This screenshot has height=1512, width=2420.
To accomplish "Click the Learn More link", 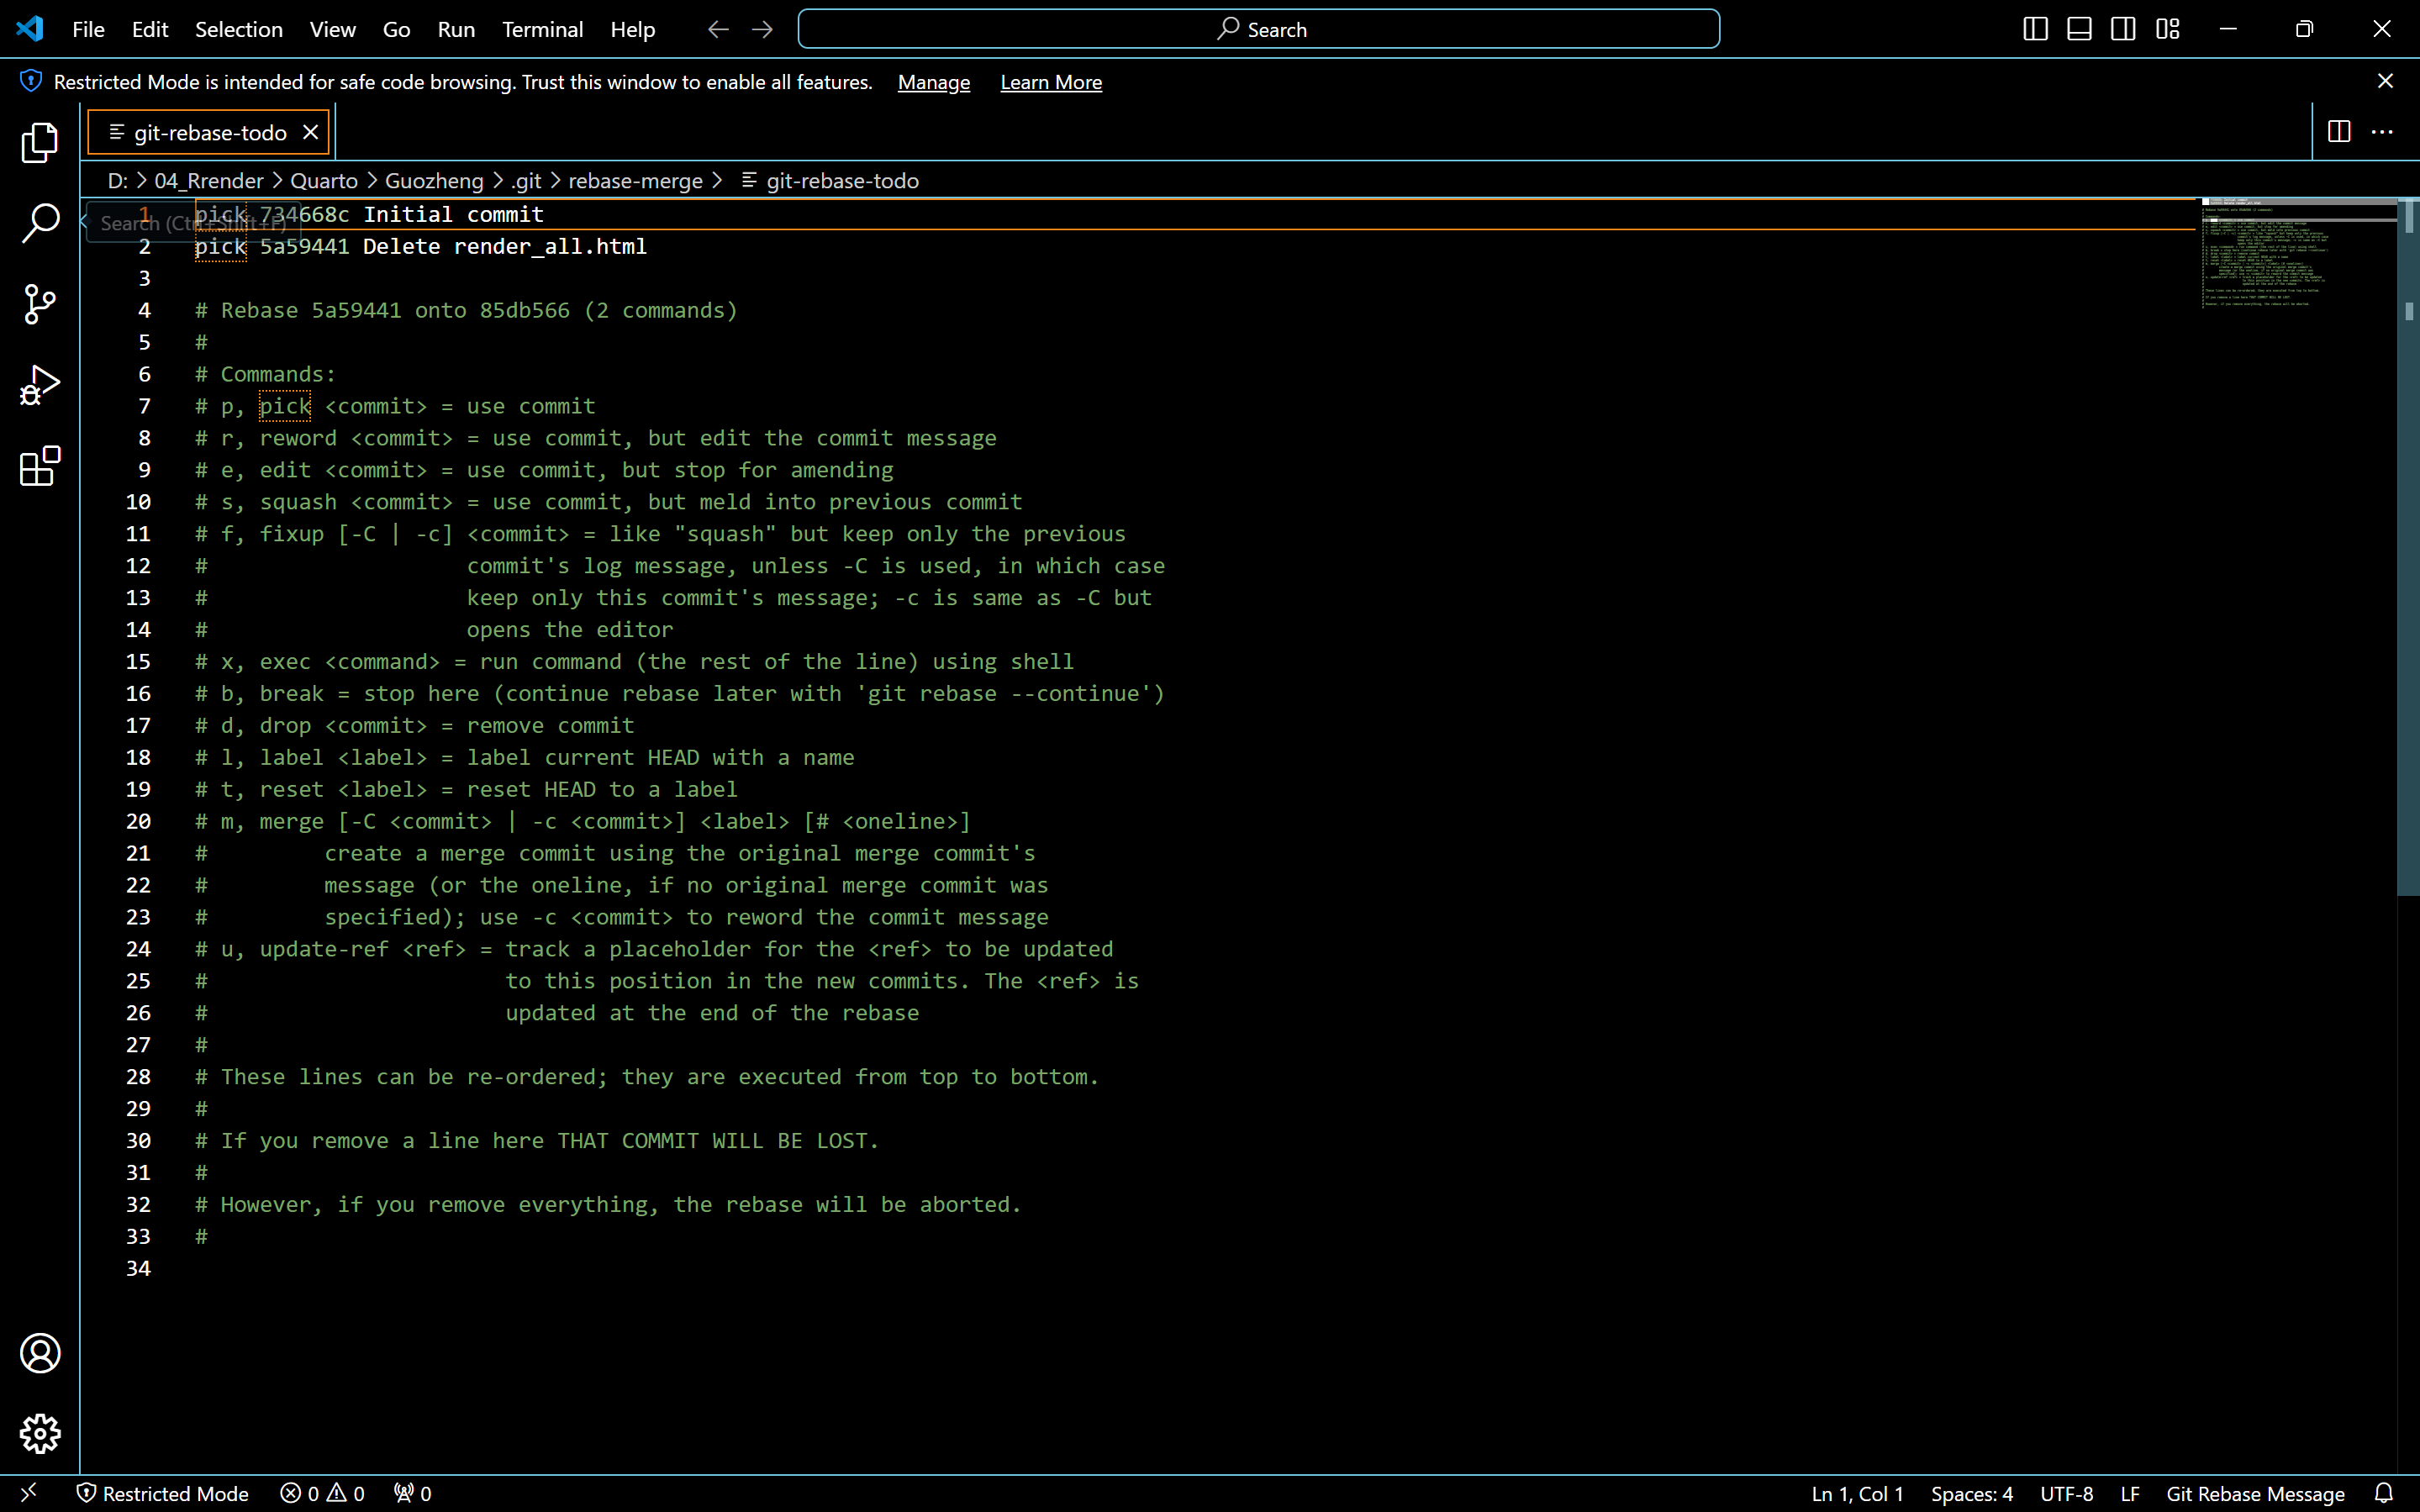I will pos(1051,82).
